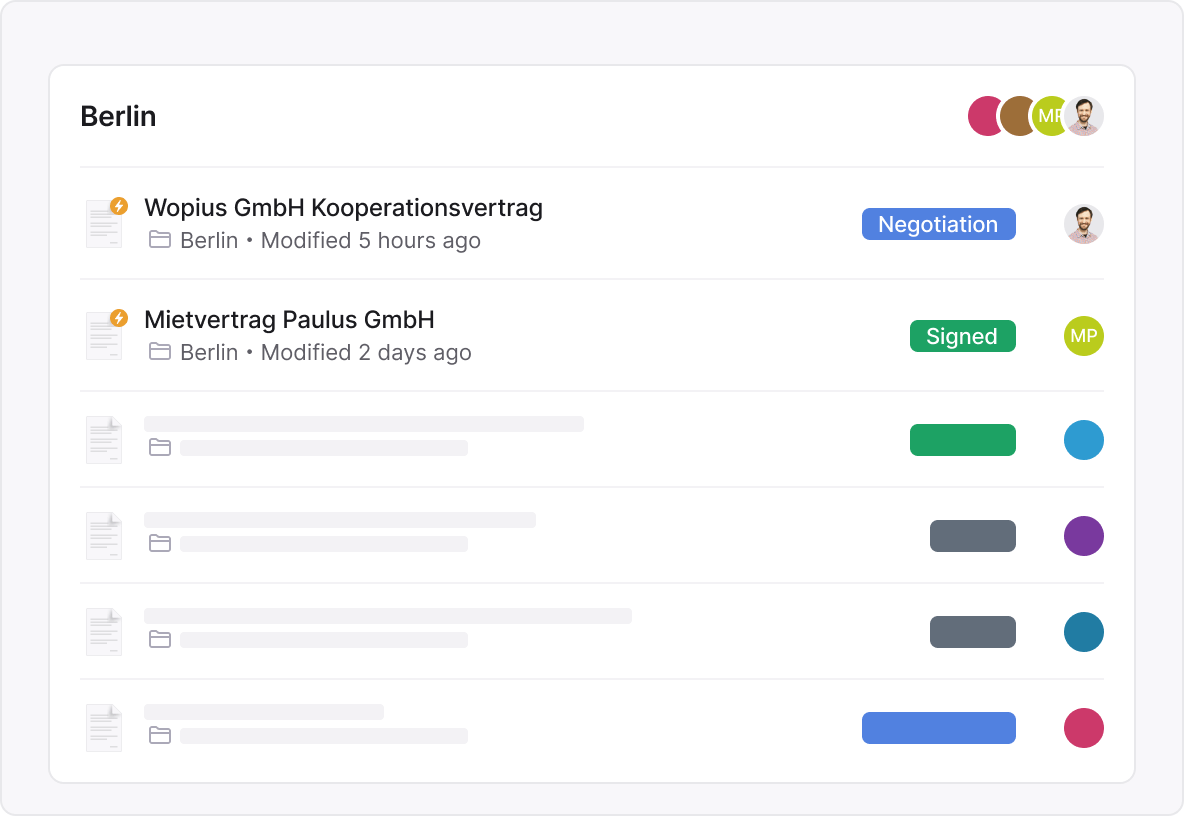Image resolution: width=1184 pixels, height=816 pixels.
Task: Click the folder icon beside Modified 2 days ago
Action: [x=159, y=352]
